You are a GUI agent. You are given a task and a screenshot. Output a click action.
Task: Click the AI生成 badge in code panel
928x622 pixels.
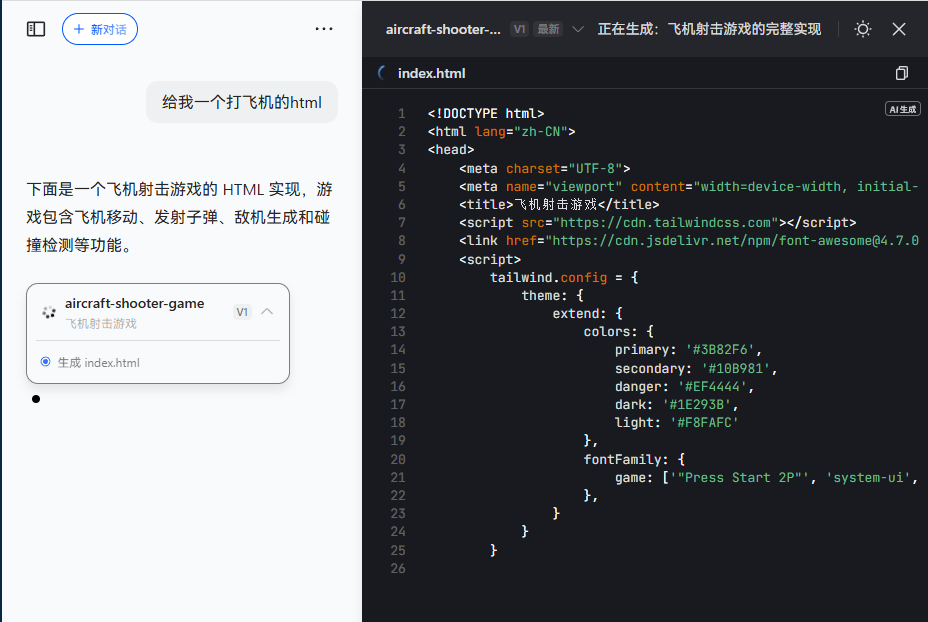tap(901, 108)
